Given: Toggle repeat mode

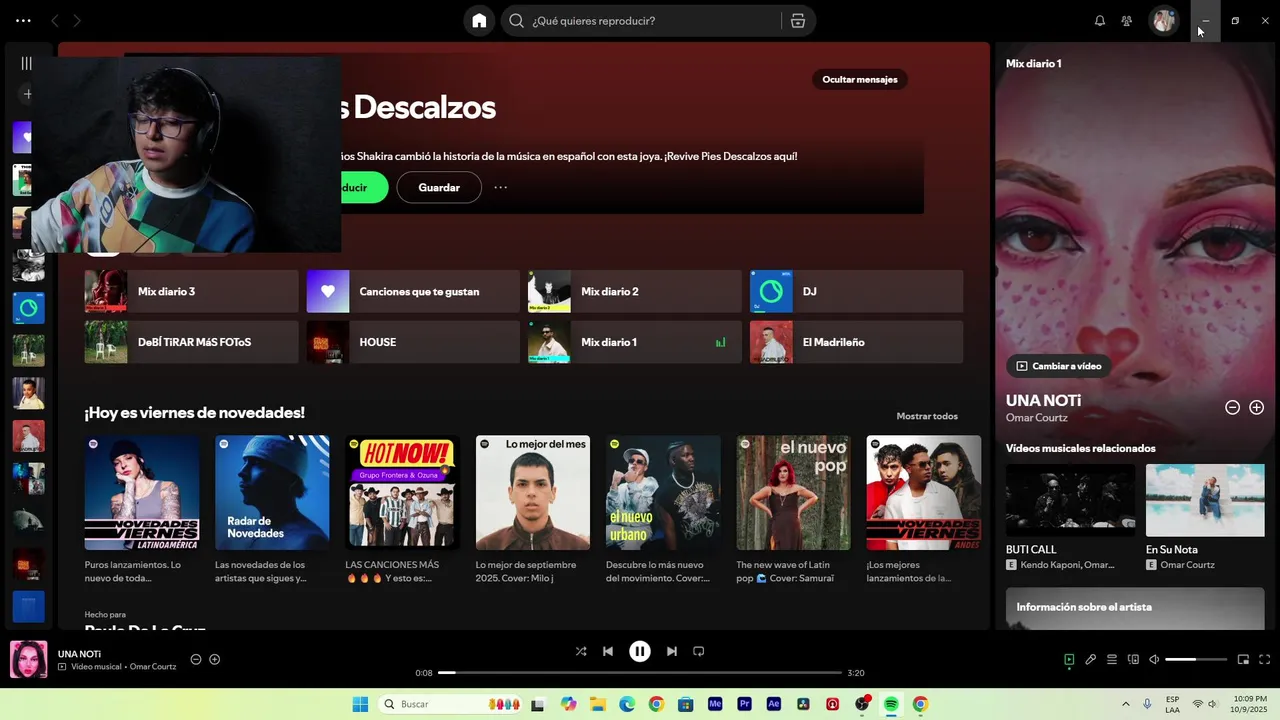Looking at the screenshot, I should pos(699,651).
